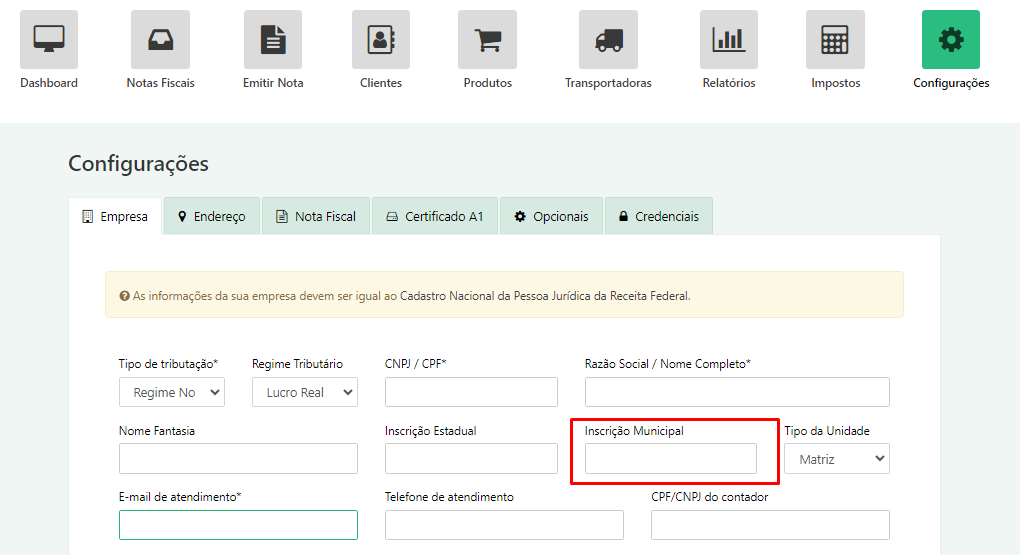Viewport: 1020px width, 555px height.
Task: Open Produtos shopping cart icon
Action: point(487,40)
